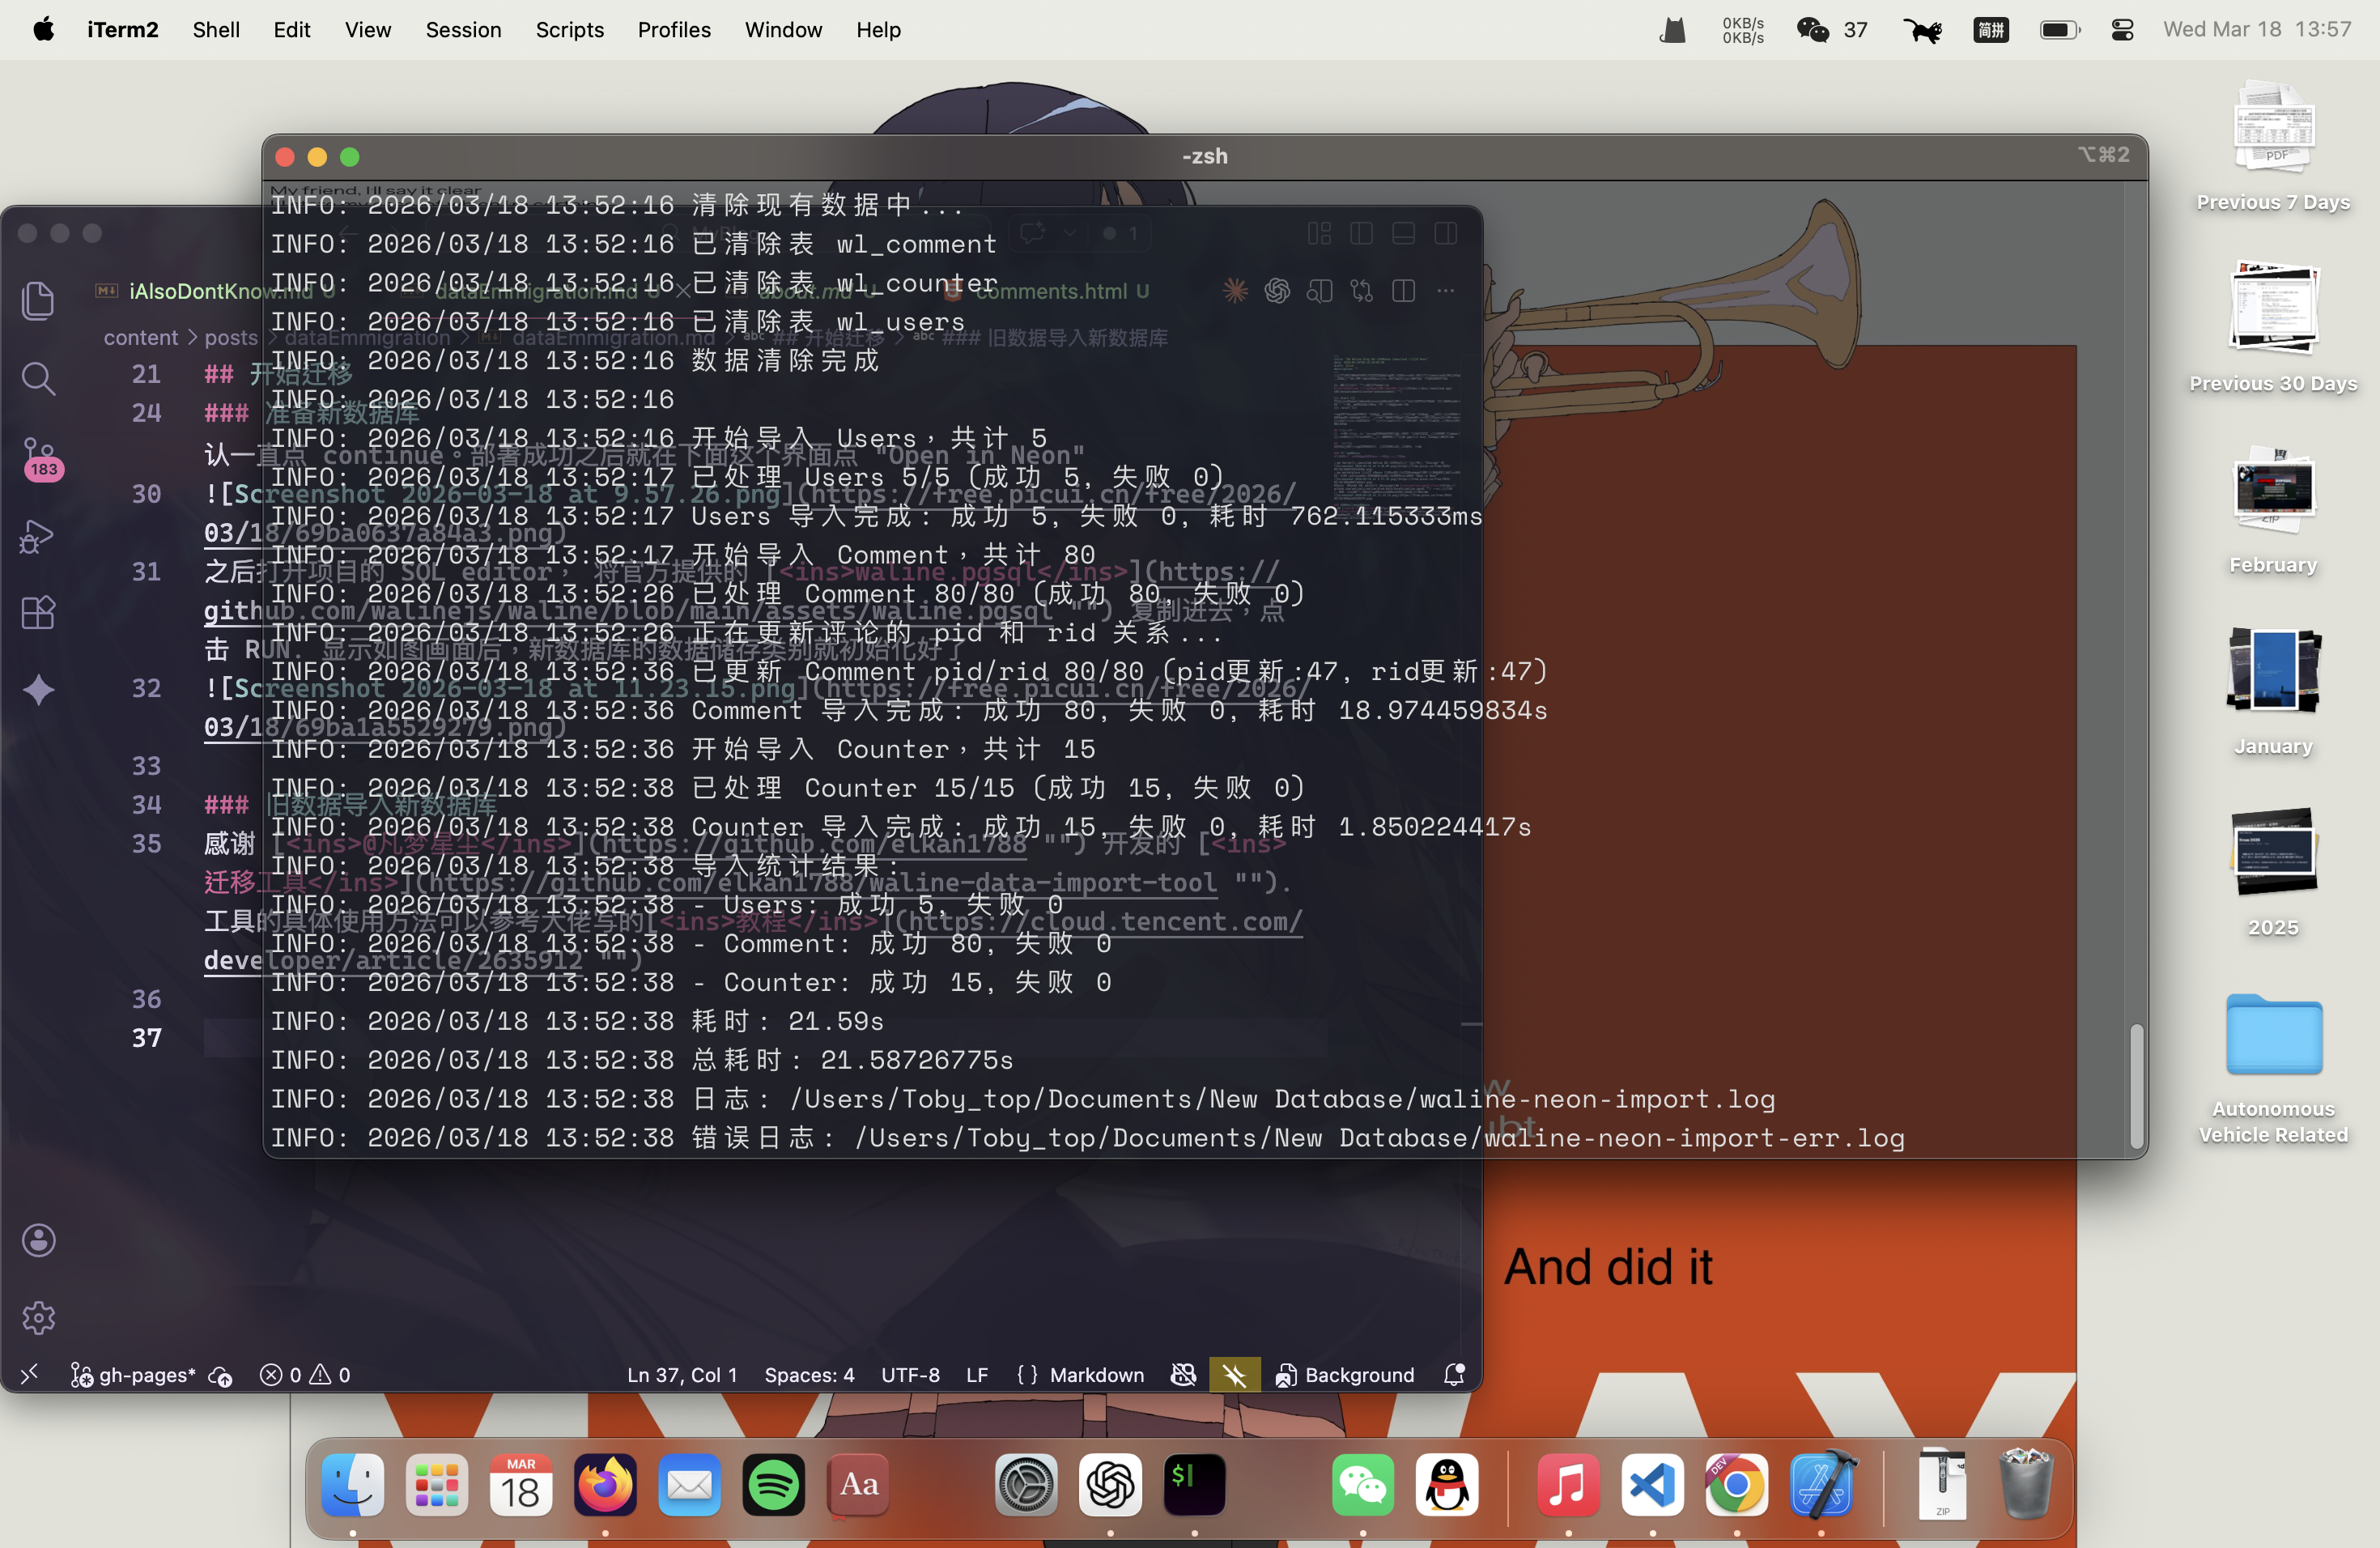Open the Profiles menu
Viewport: 2380px width, 1548px height.
(674, 30)
